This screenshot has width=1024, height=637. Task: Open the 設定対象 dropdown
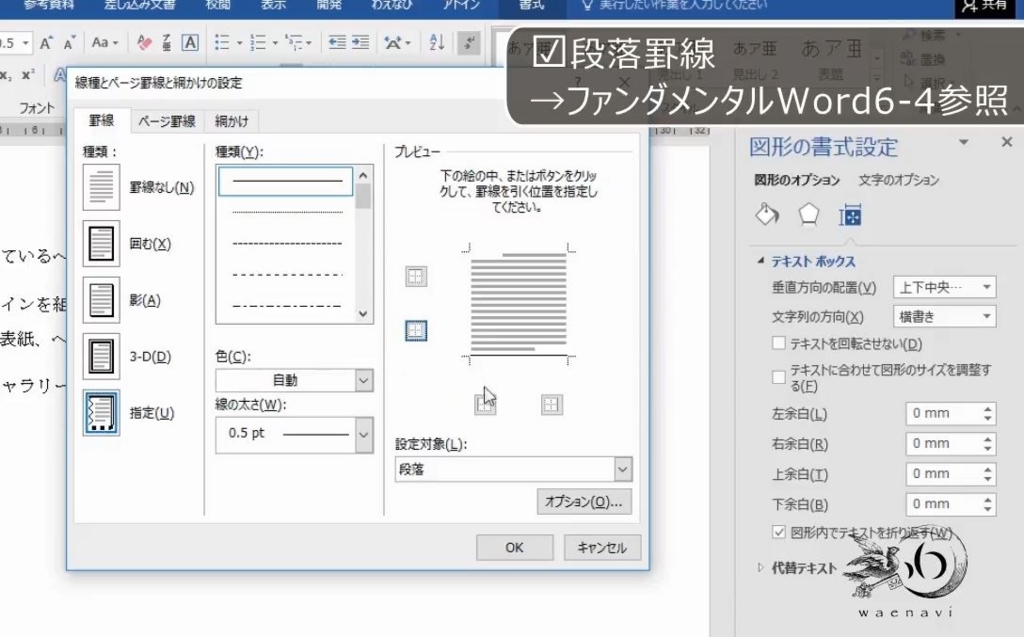(623, 468)
